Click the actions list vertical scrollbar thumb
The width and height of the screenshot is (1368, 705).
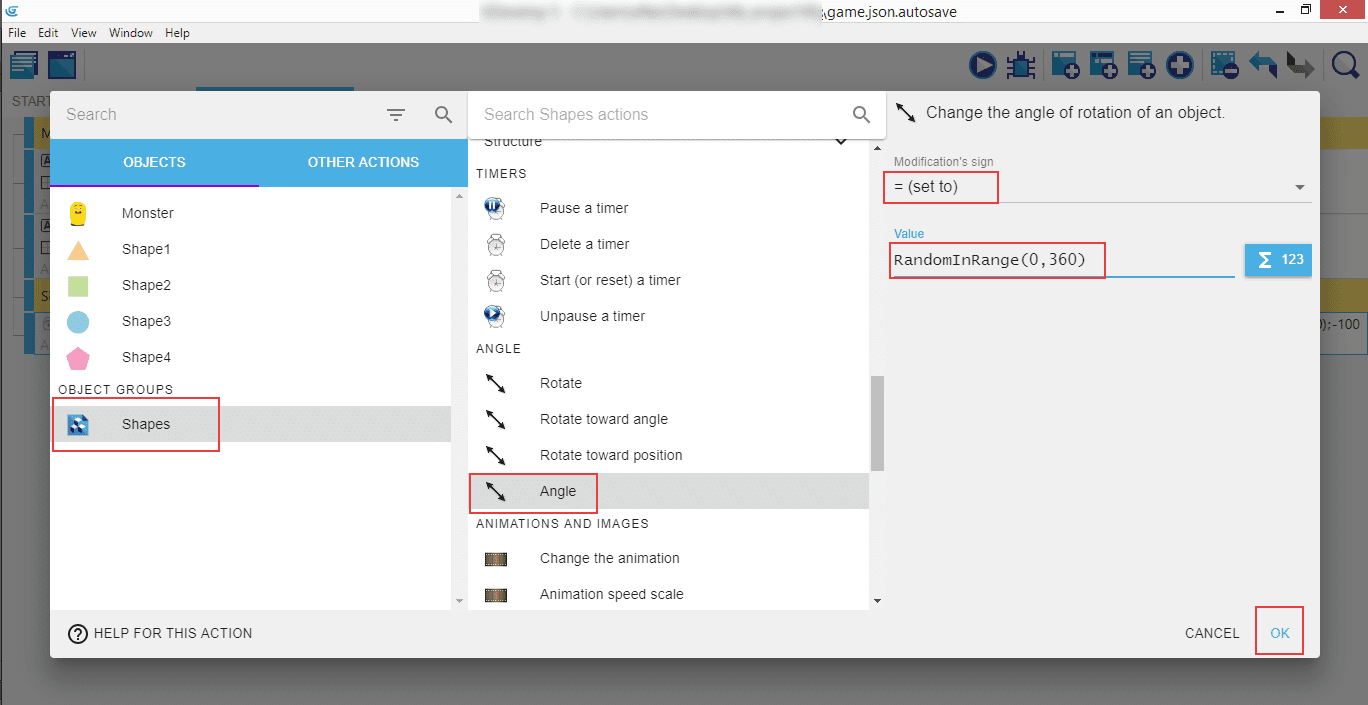pyautogui.click(x=877, y=423)
